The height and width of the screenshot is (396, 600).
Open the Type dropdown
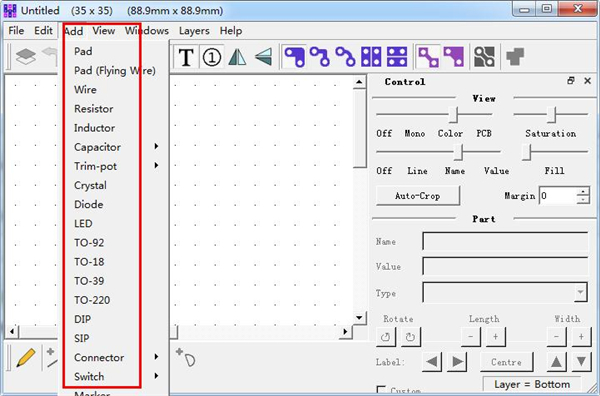click(580, 293)
